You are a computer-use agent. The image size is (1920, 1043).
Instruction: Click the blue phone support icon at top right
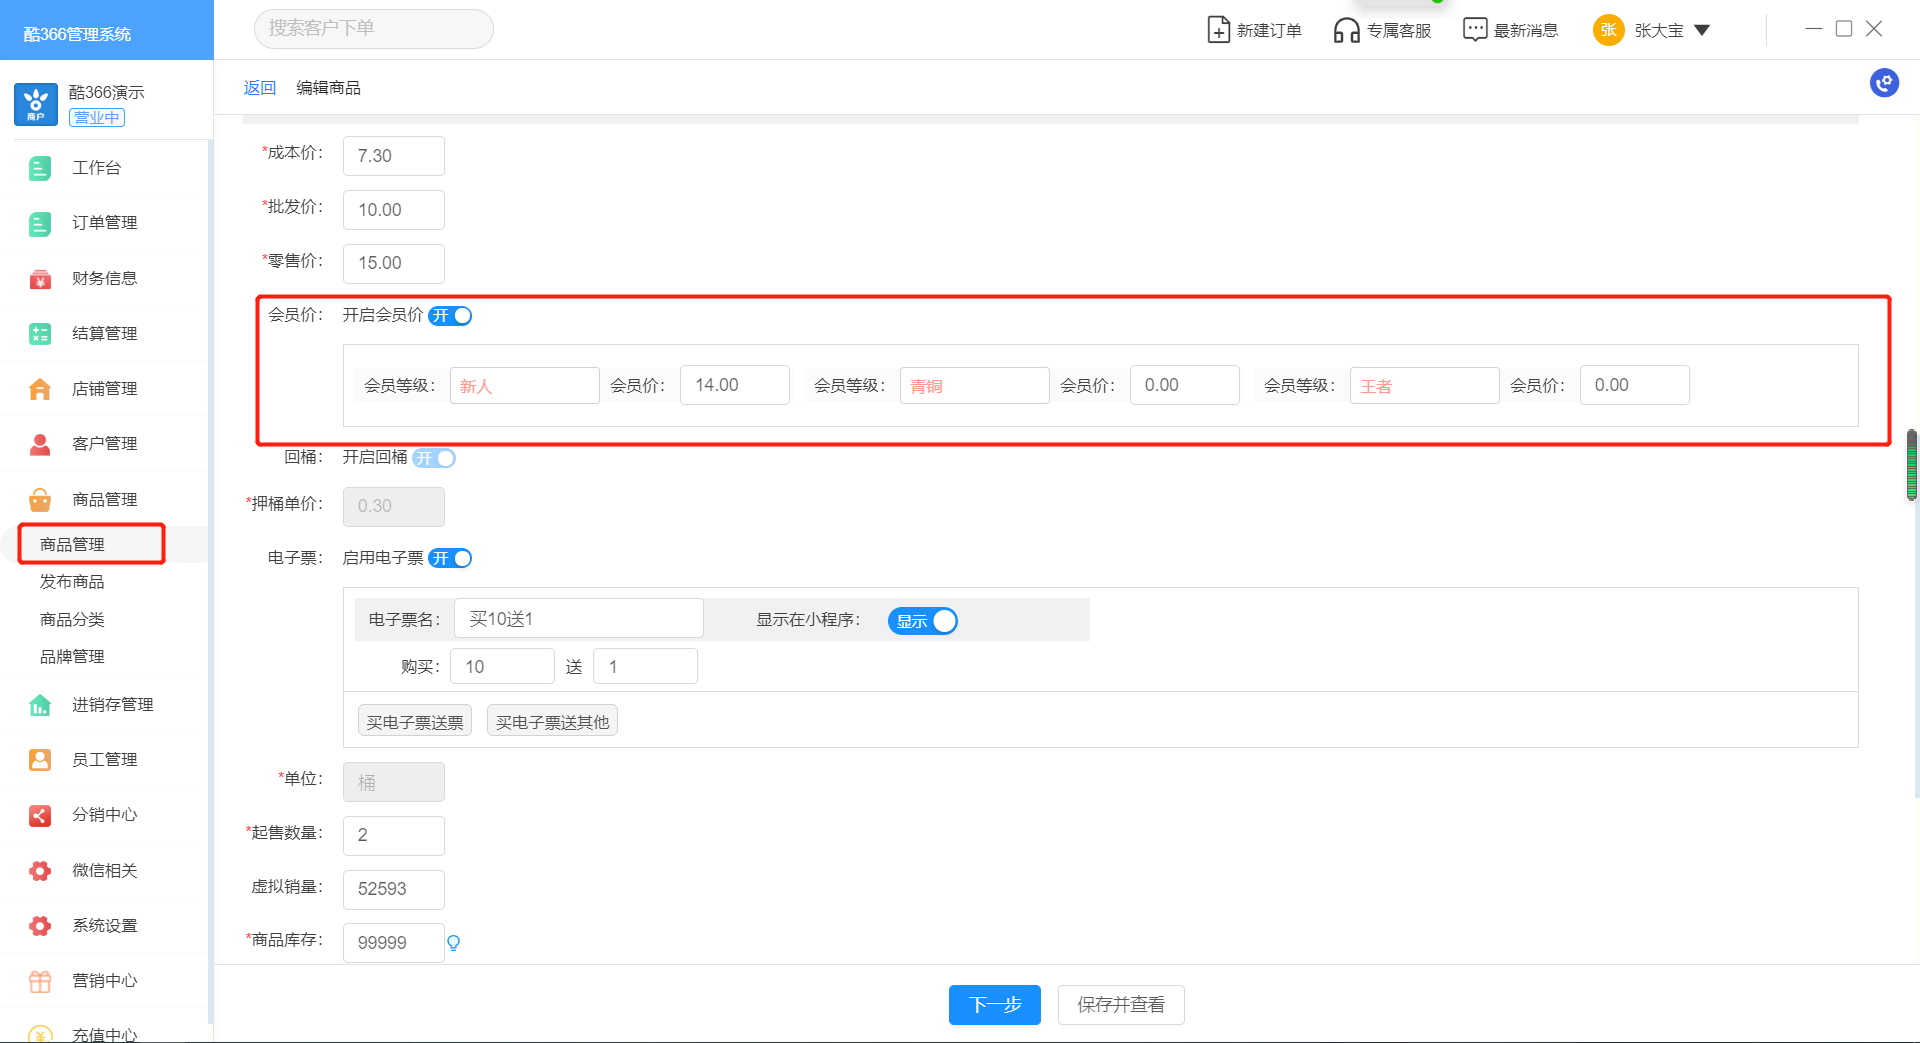click(1884, 83)
